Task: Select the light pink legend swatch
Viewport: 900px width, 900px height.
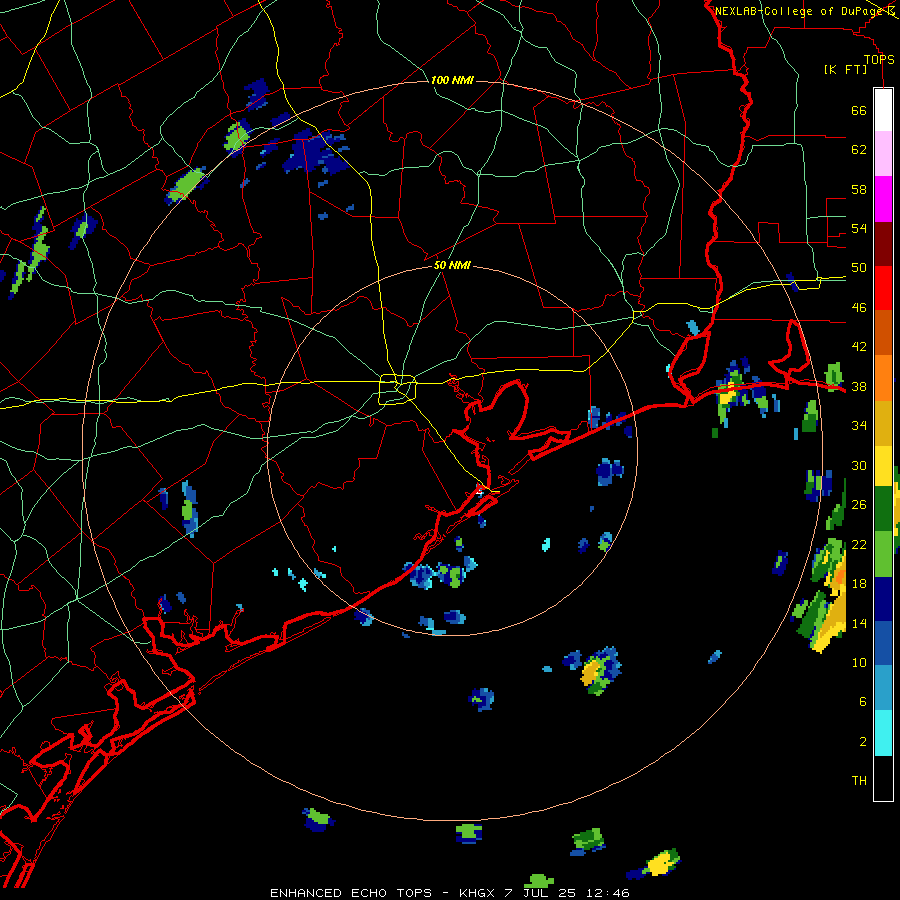Action: pos(883,154)
